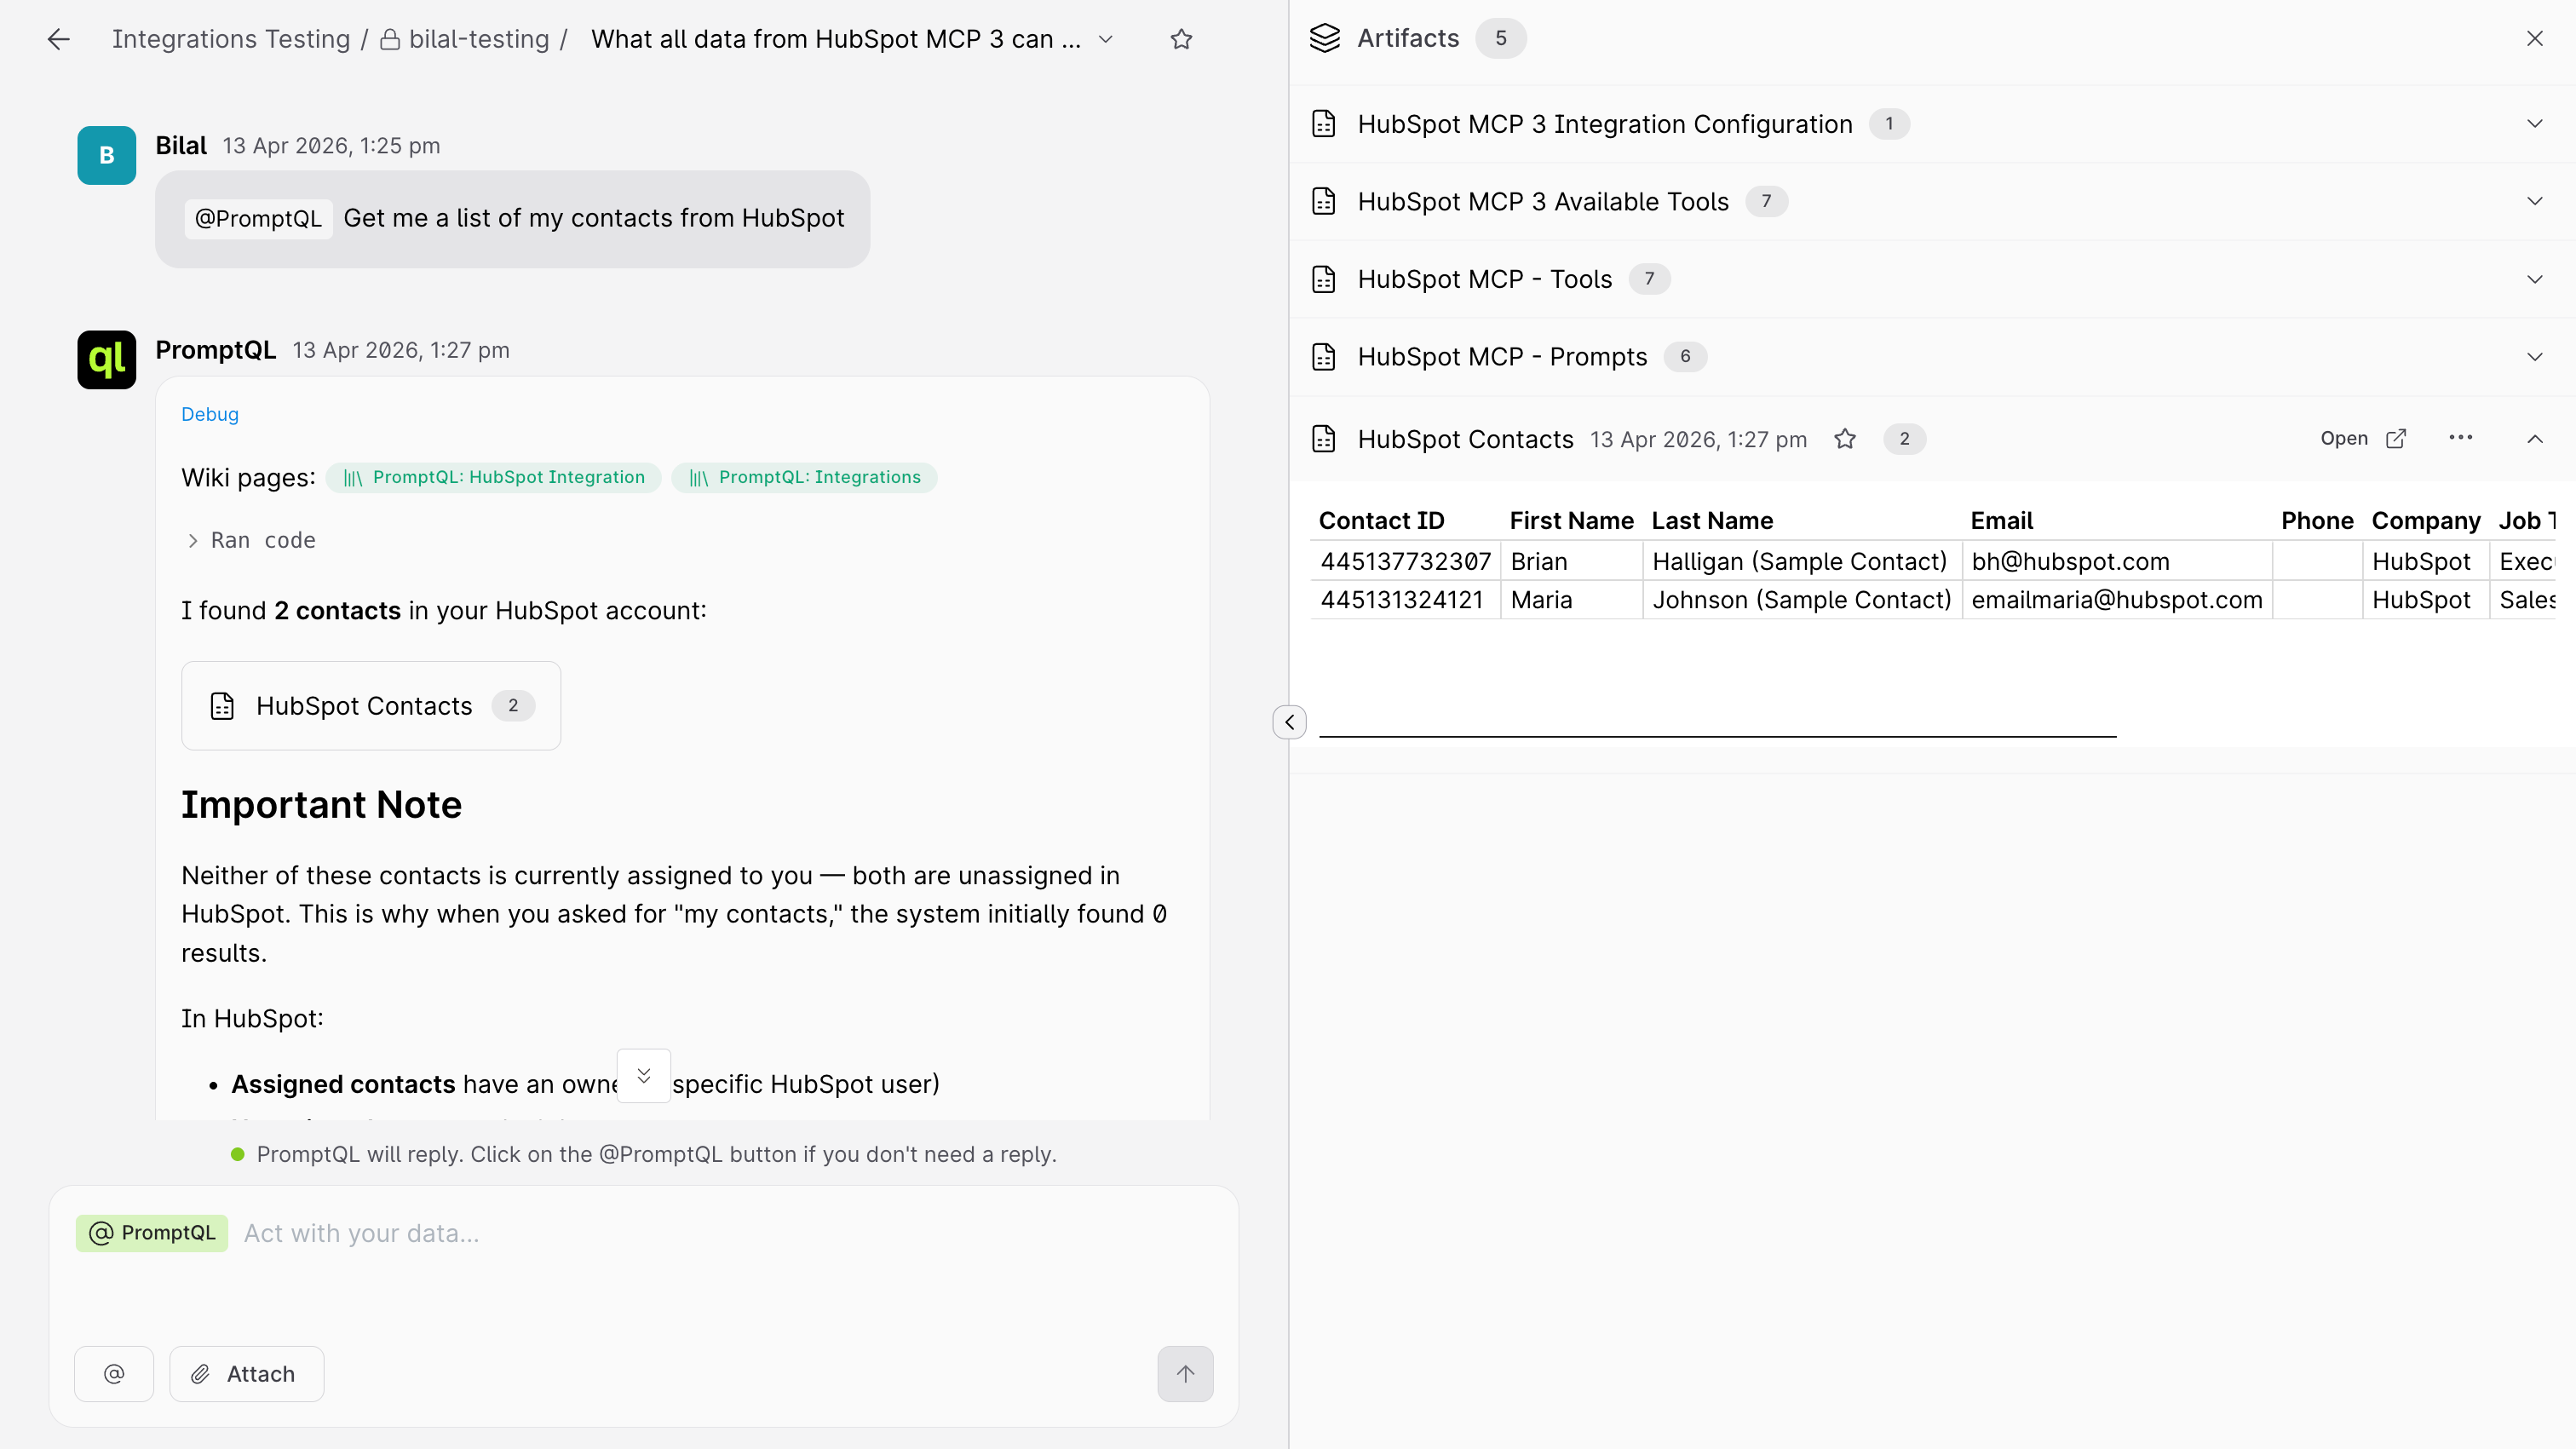
Task: Jump to latest with the double-chevron button
Action: pyautogui.click(x=644, y=1076)
